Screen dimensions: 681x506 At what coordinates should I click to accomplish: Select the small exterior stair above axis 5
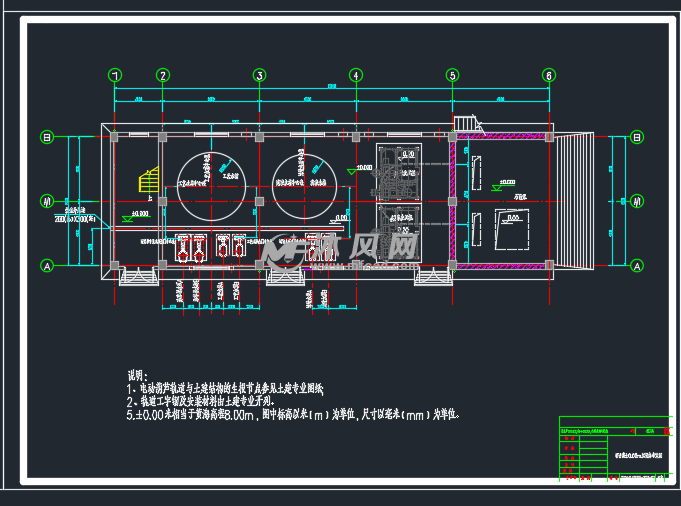(x=468, y=123)
